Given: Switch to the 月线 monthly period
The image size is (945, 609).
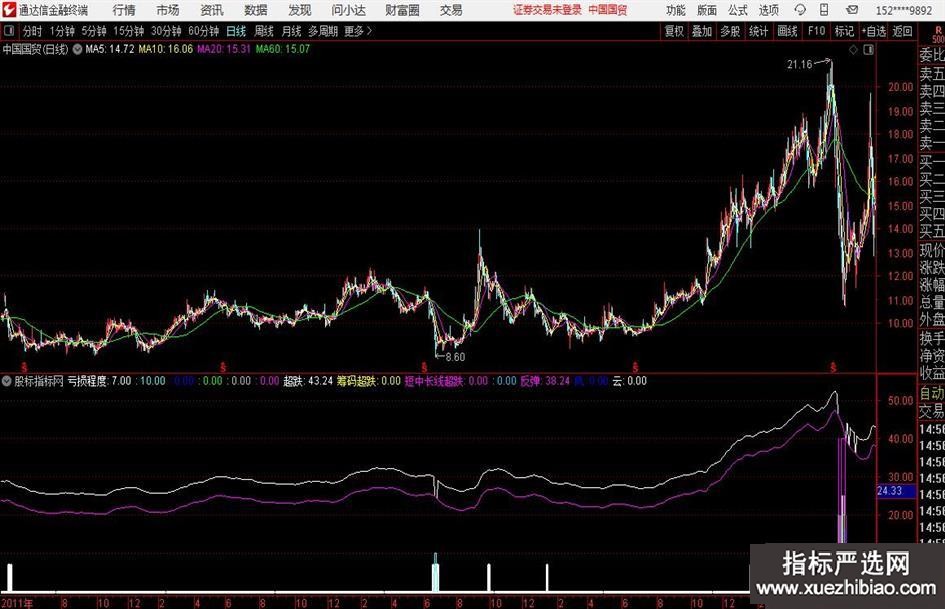Looking at the screenshot, I should tap(291, 31).
